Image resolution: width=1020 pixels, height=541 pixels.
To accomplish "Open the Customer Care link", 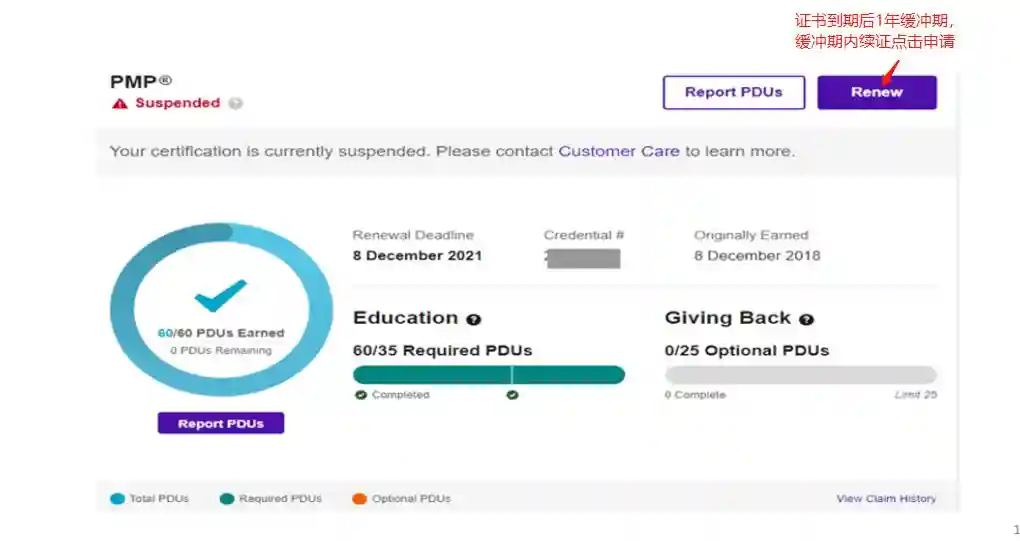I will point(618,151).
